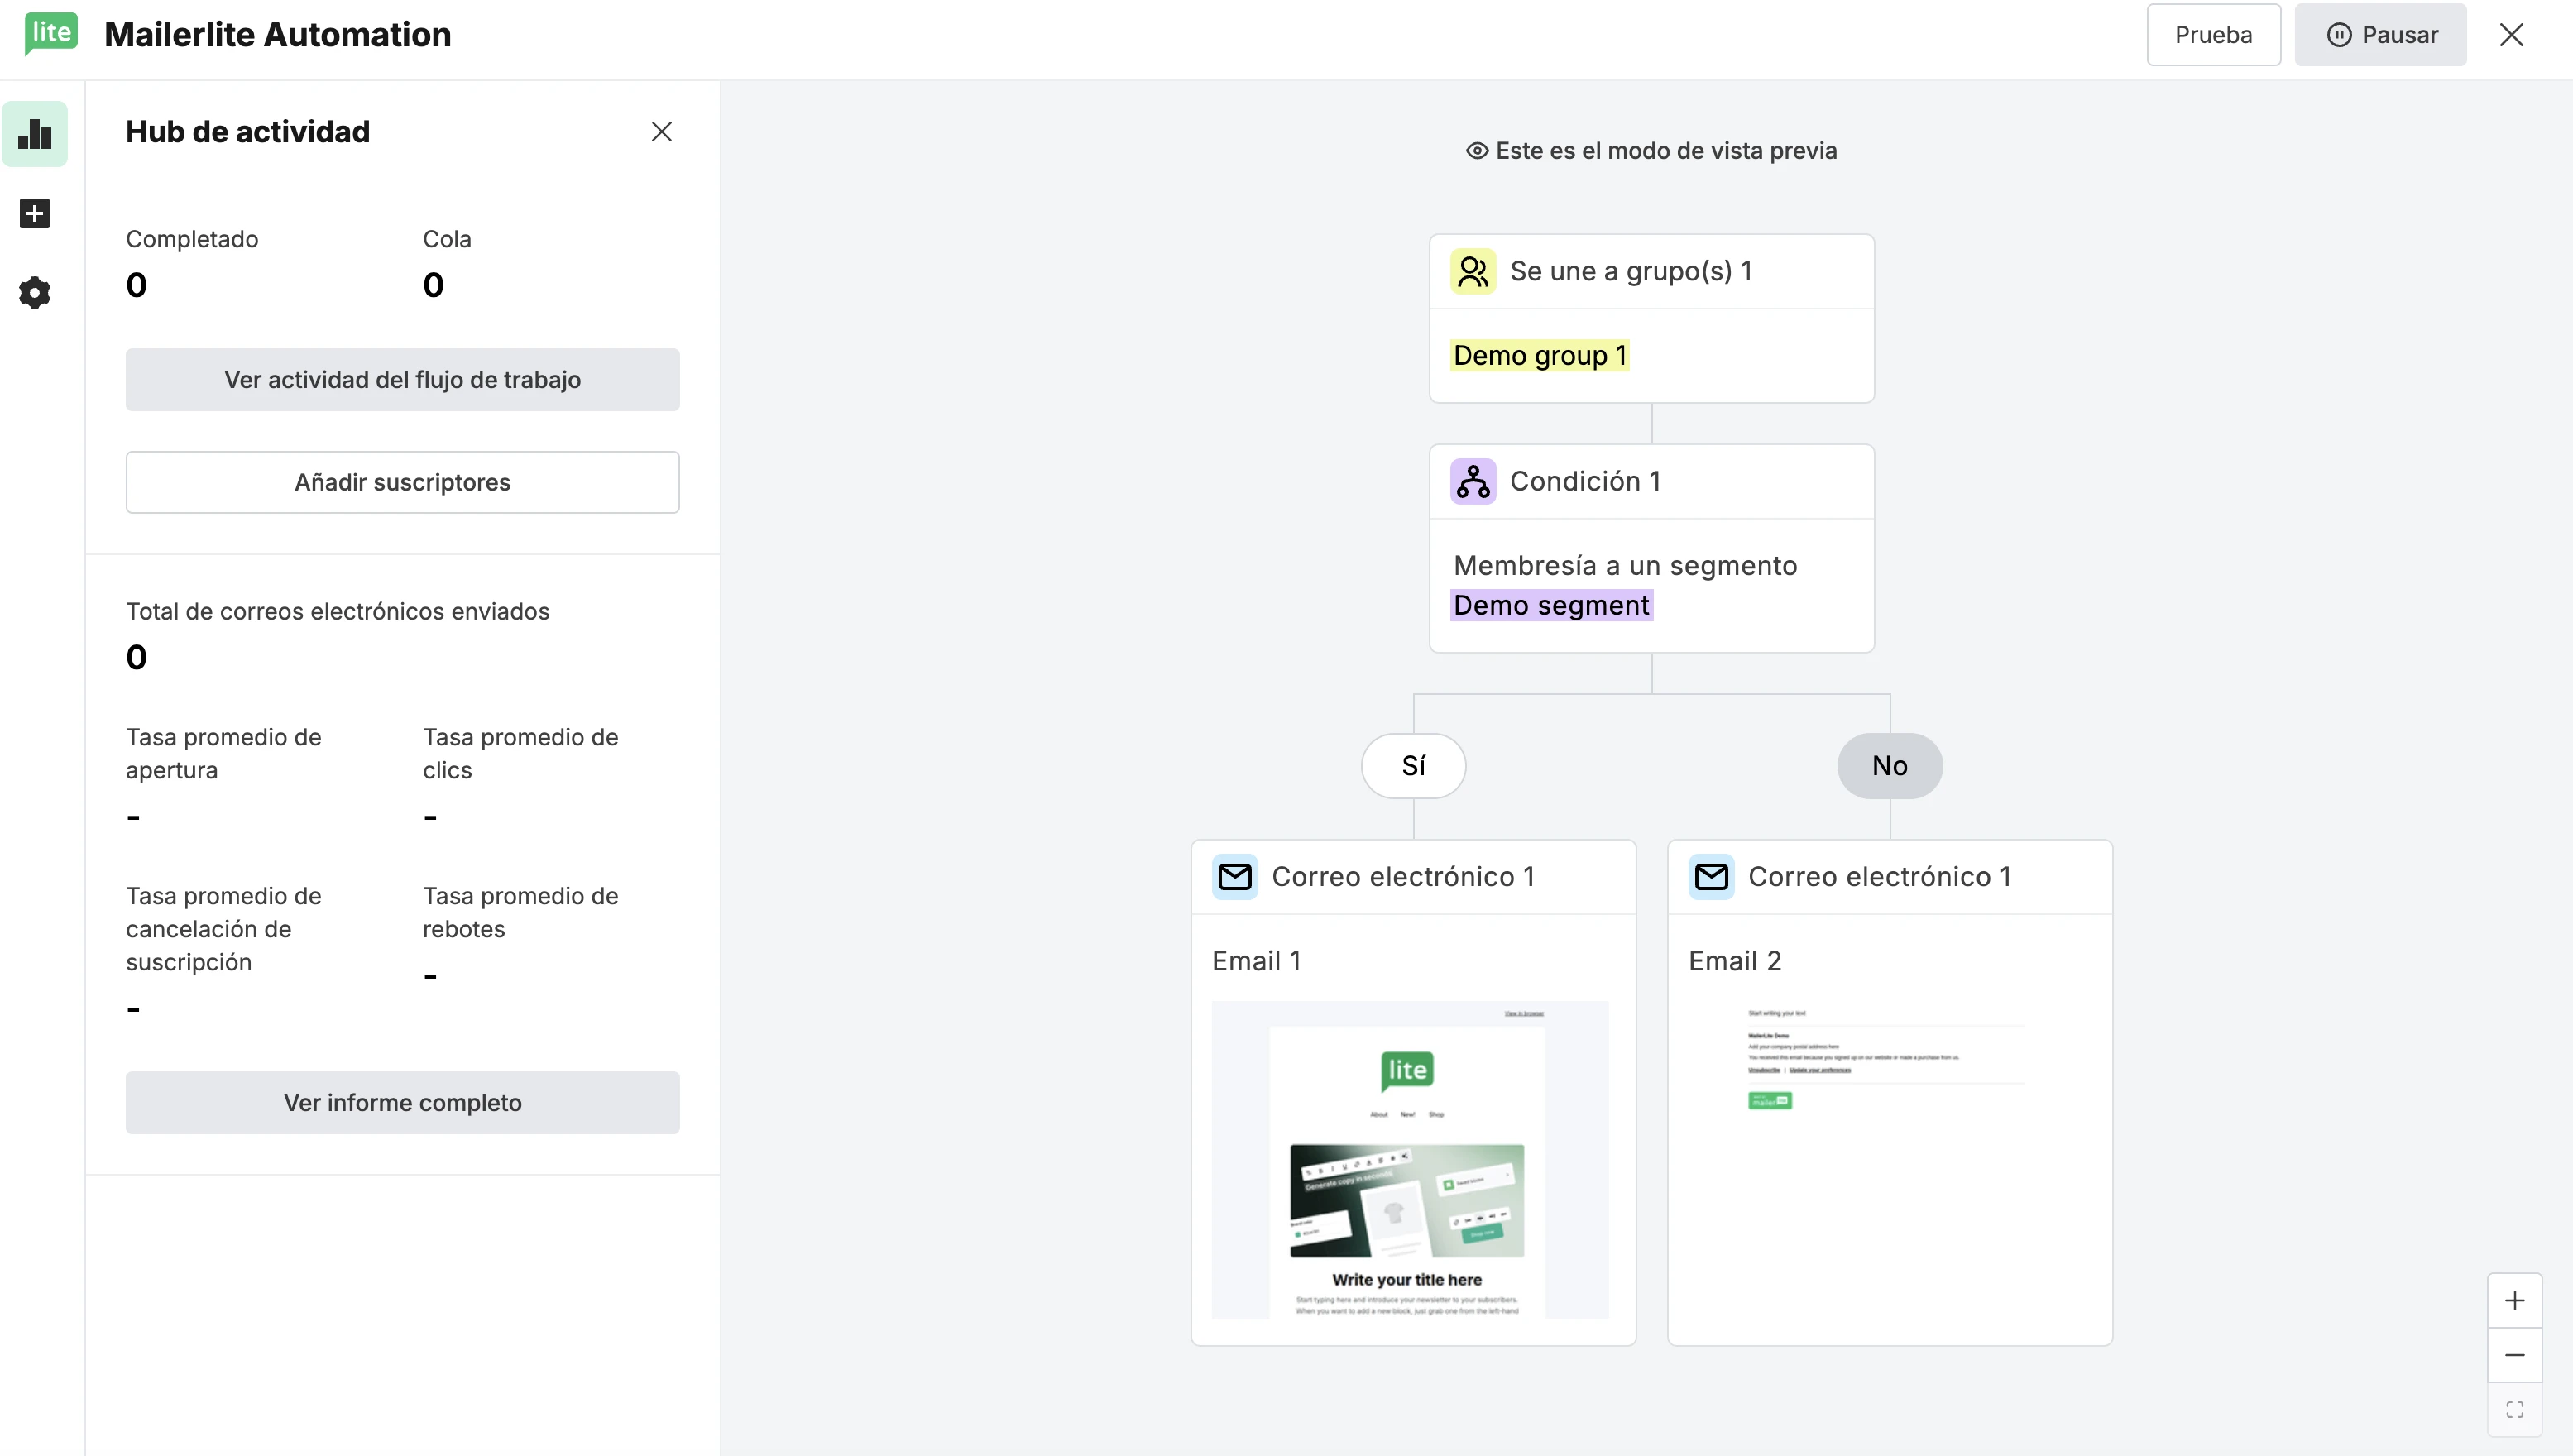Click the MailerLite logo icon
The height and width of the screenshot is (1456, 2573).
coord(50,33)
